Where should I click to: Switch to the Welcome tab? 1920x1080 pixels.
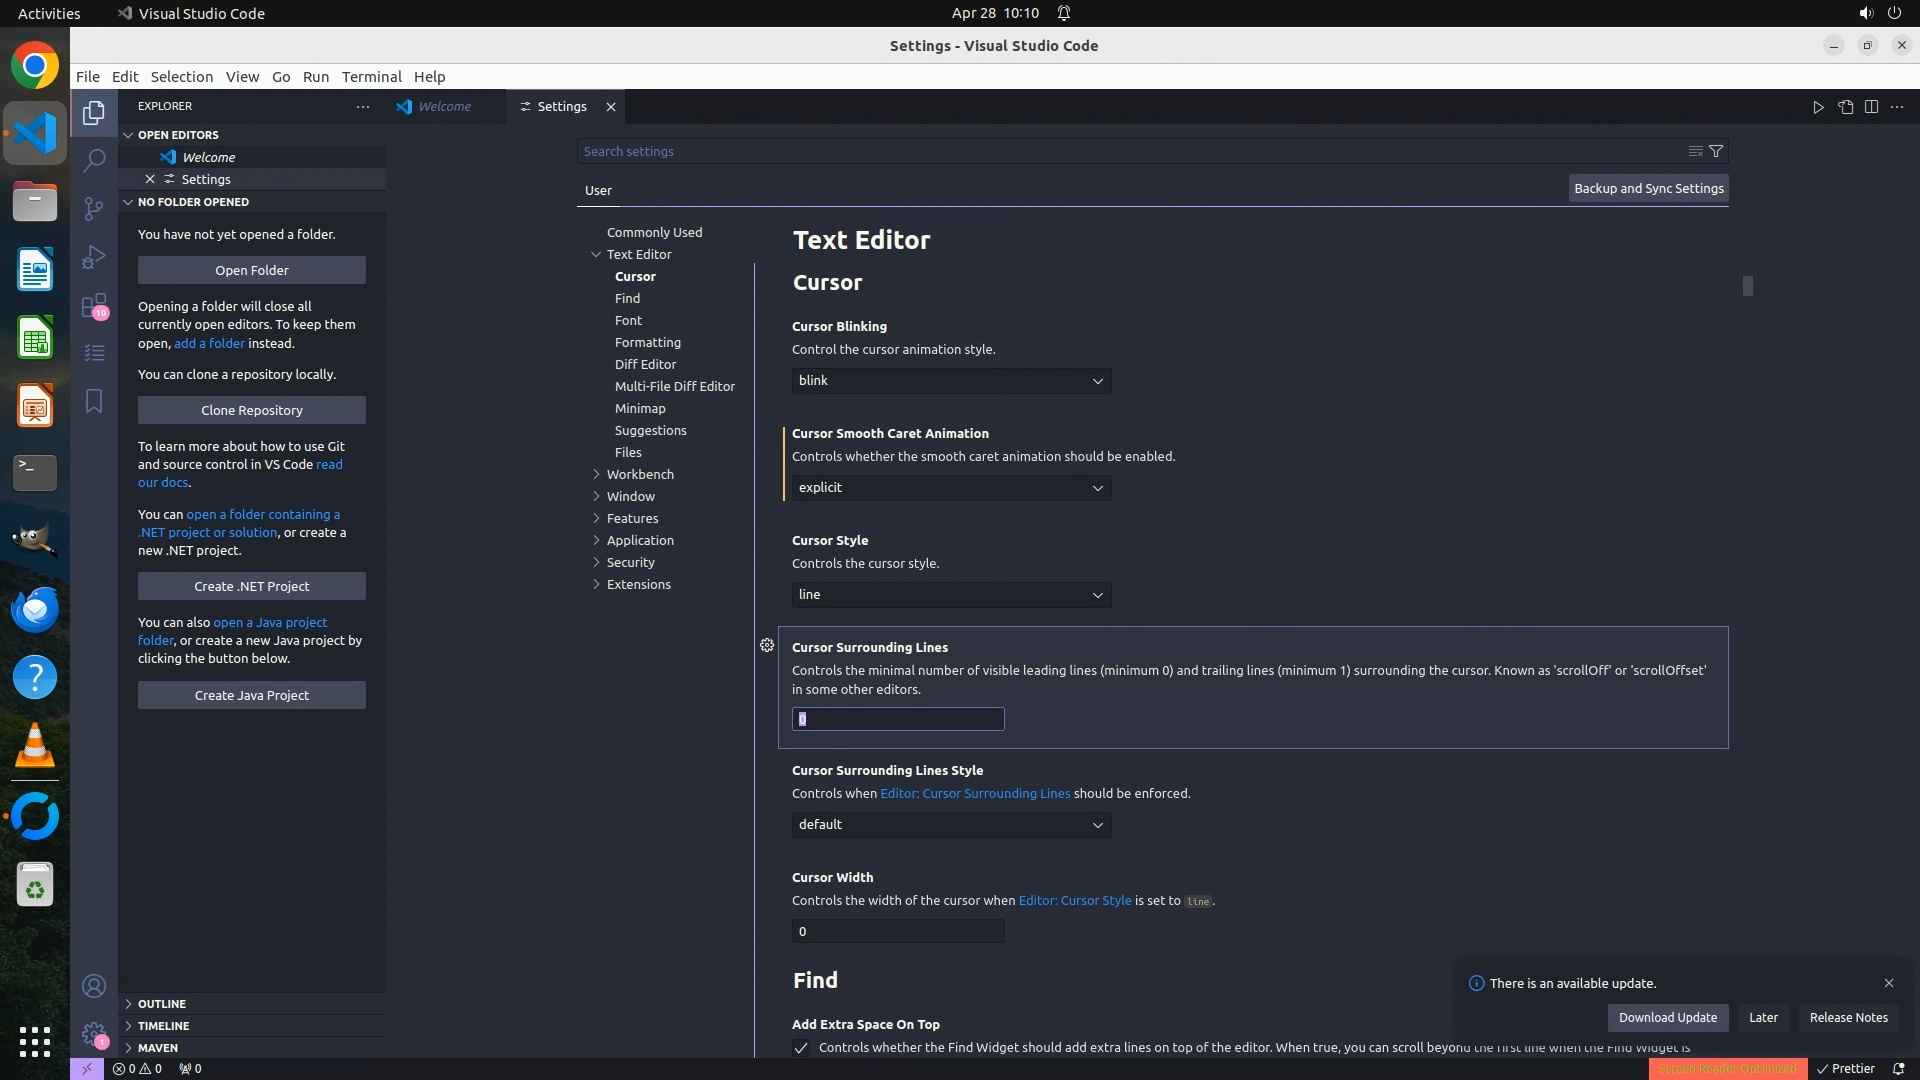coord(444,107)
